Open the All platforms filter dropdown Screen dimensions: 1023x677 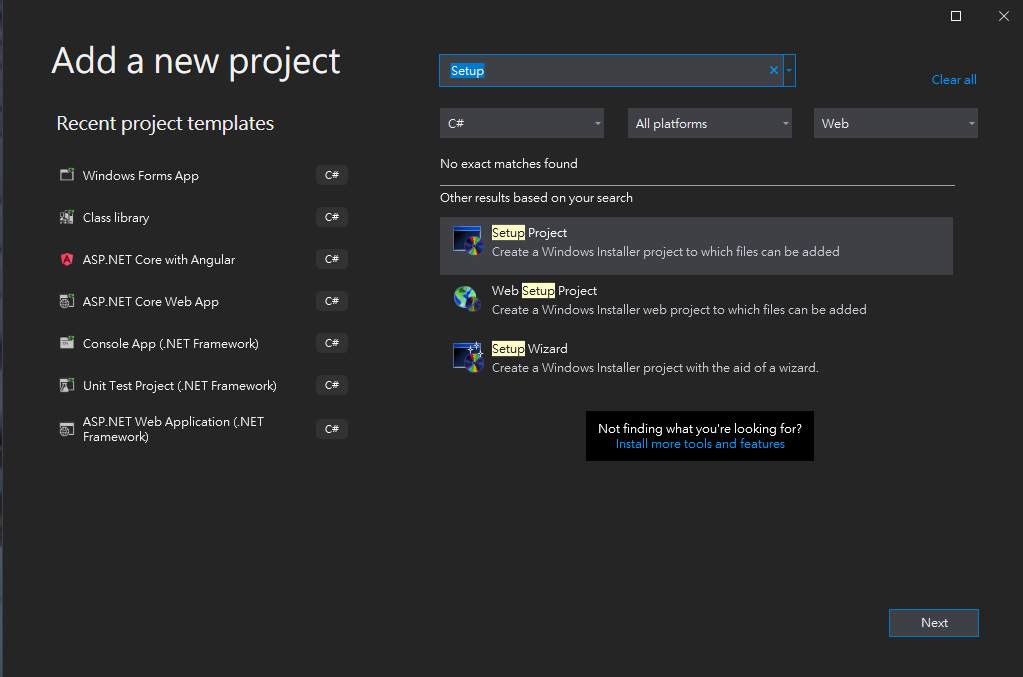[710, 123]
